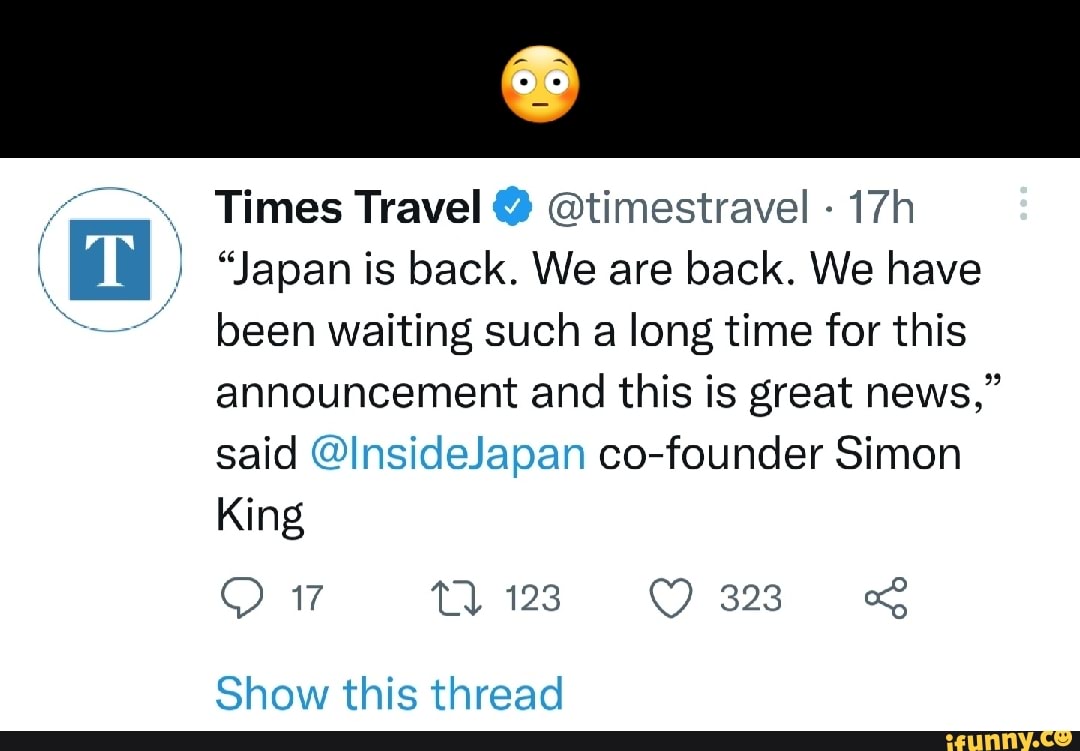Click the verified blue checkmark badge
The height and width of the screenshot is (751, 1080).
(x=513, y=207)
